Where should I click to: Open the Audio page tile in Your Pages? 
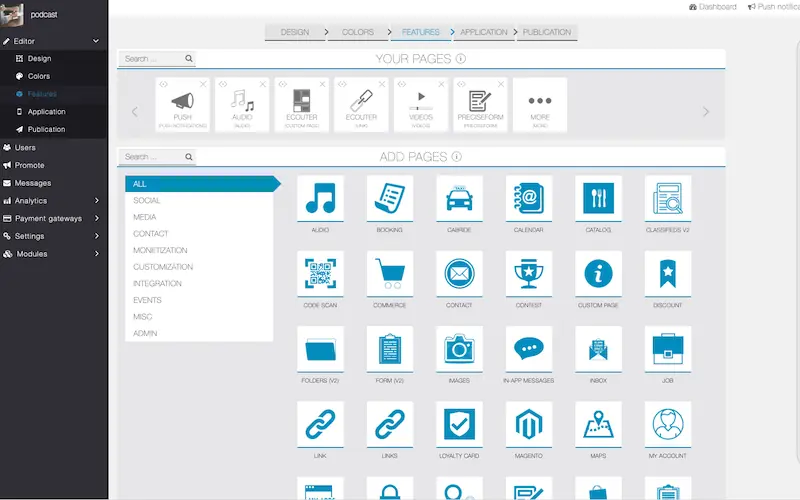242,106
